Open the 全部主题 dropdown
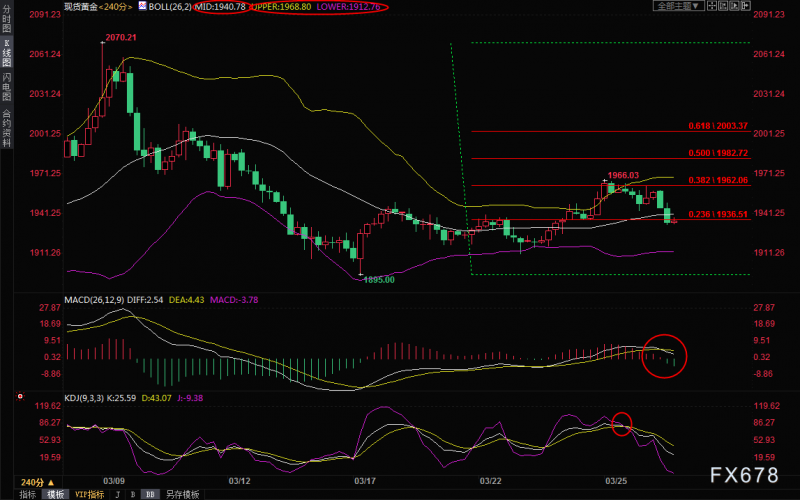This screenshot has height=500, width=800. 678,6
